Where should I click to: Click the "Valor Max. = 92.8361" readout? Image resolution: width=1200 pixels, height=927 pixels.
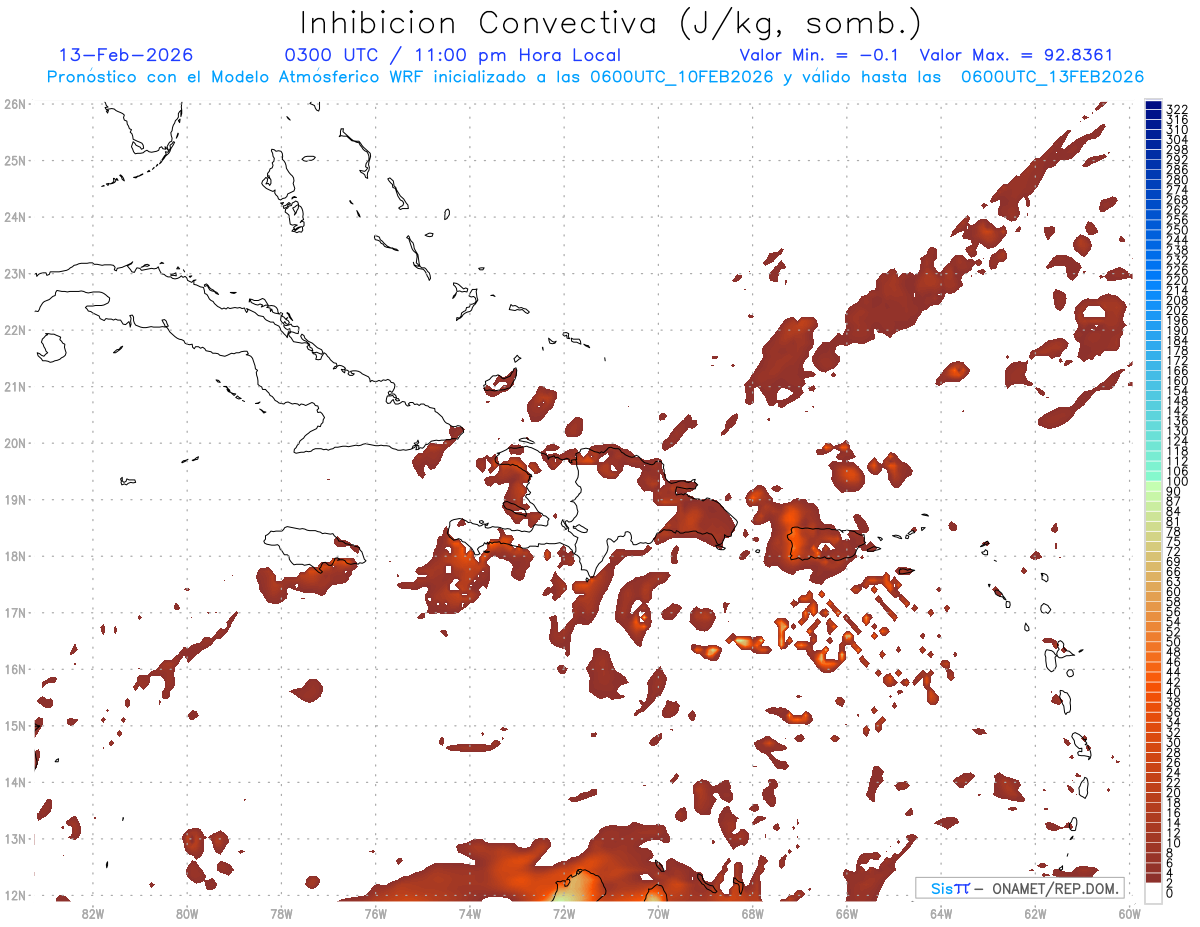1016,56
